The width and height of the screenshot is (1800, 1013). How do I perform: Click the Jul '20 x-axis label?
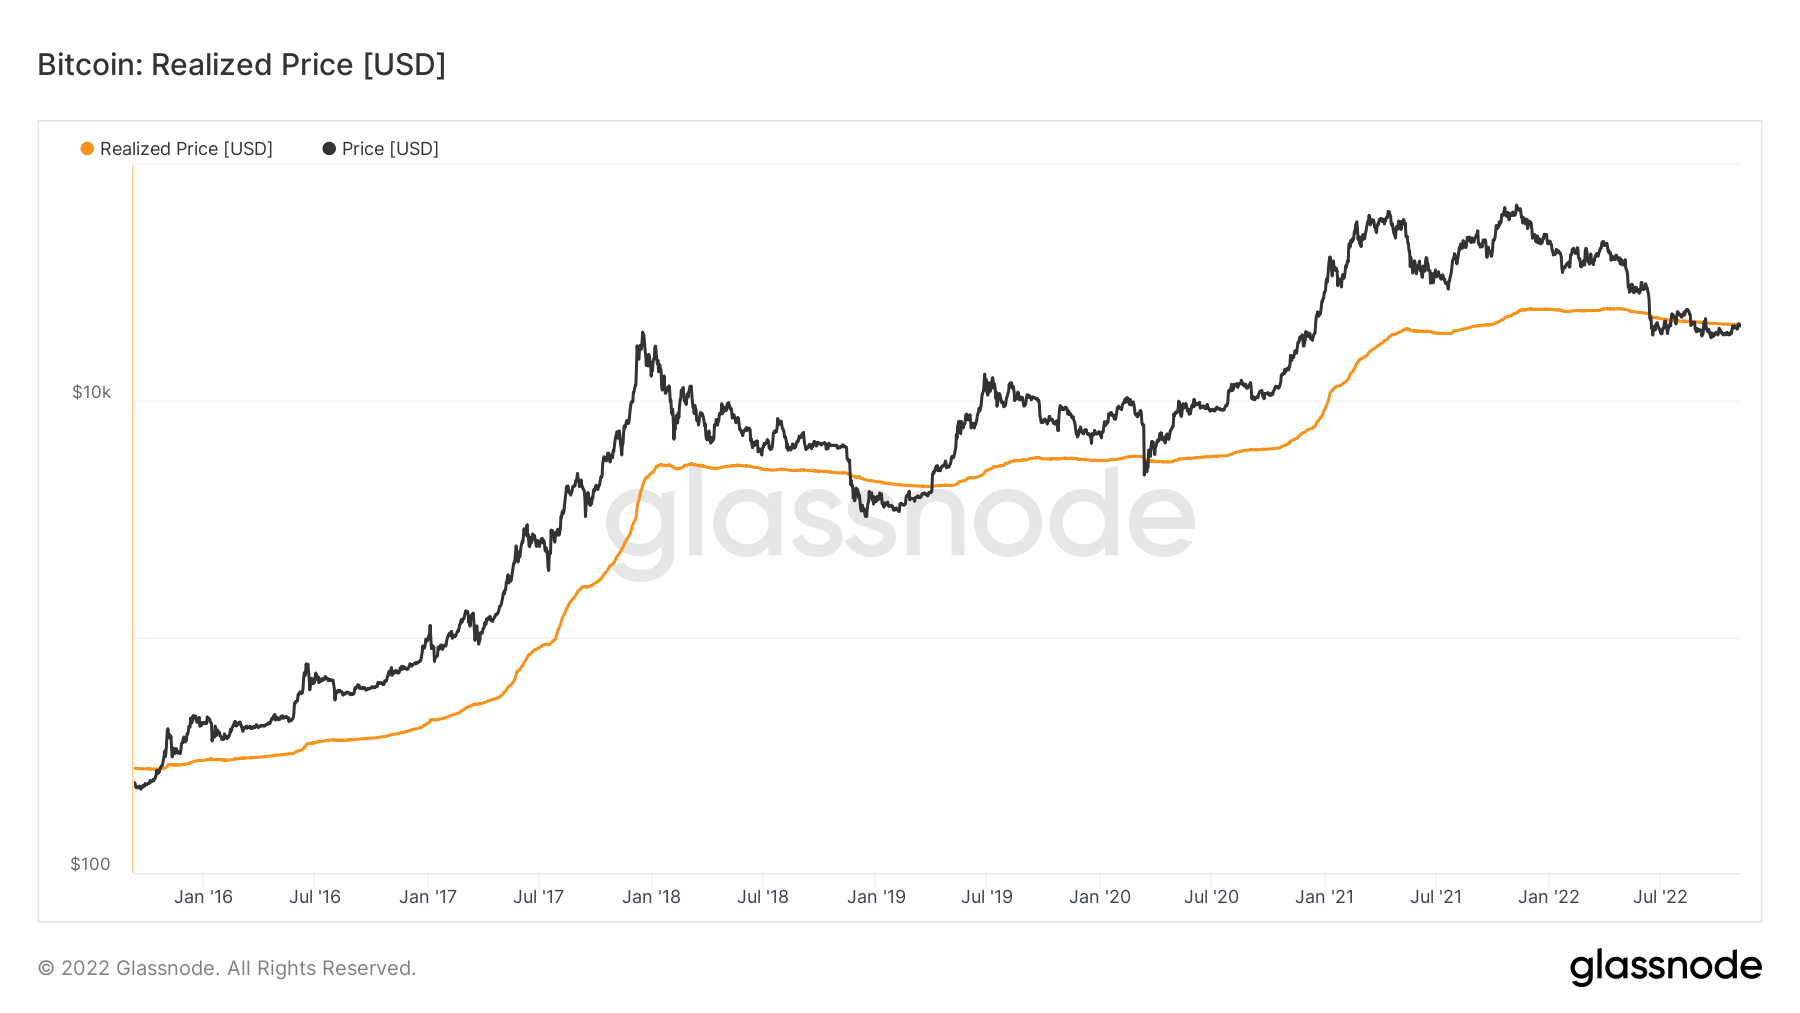[1211, 897]
